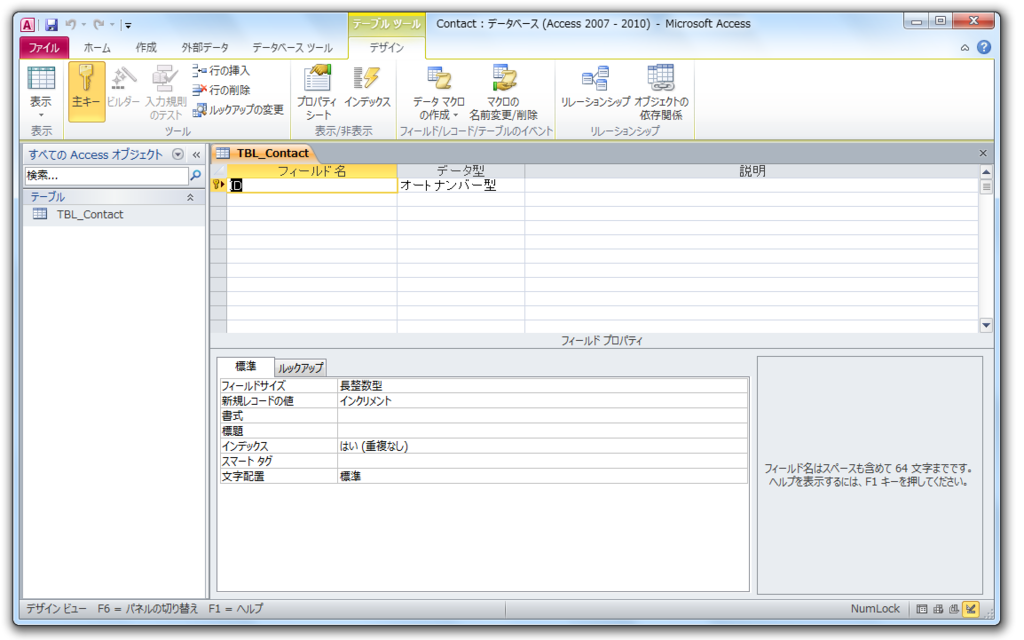Image resolution: width=1024 pixels, height=640 pixels.
Task: Click the 標題 property field
Action: point(542,431)
